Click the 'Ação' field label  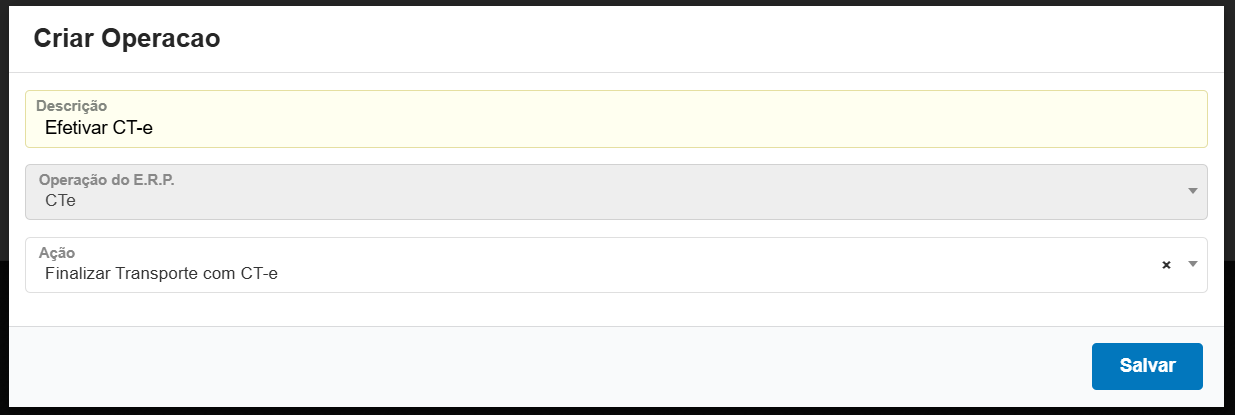coord(56,253)
